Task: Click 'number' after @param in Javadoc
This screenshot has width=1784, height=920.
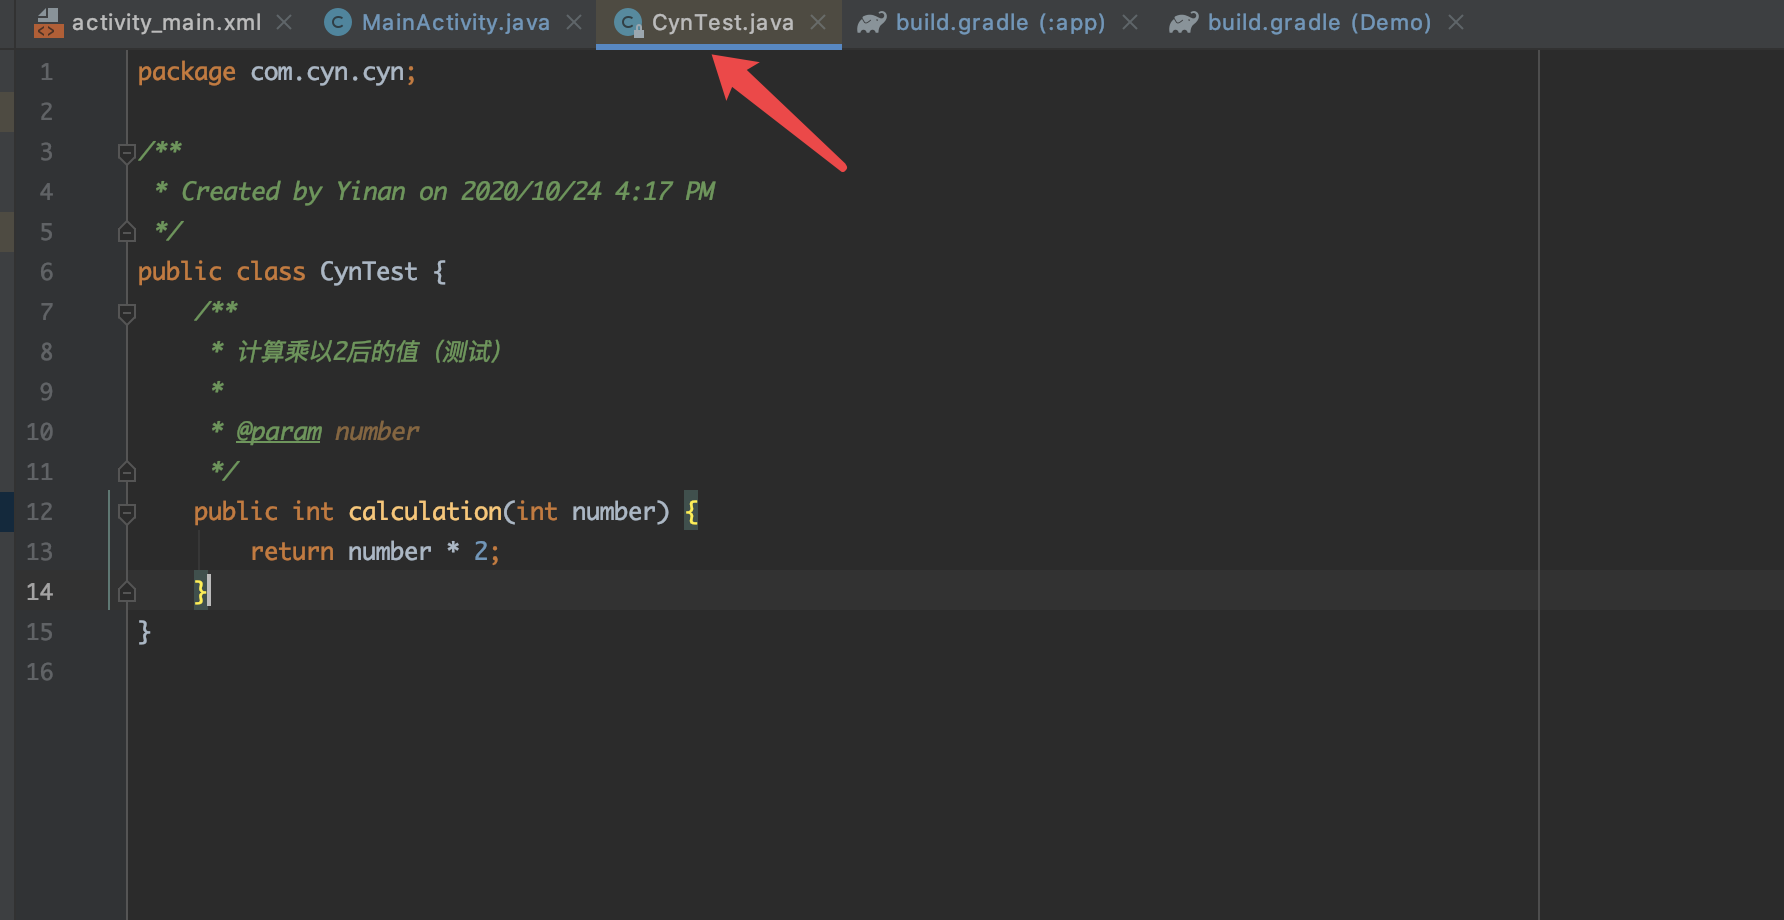Action: pos(377,431)
